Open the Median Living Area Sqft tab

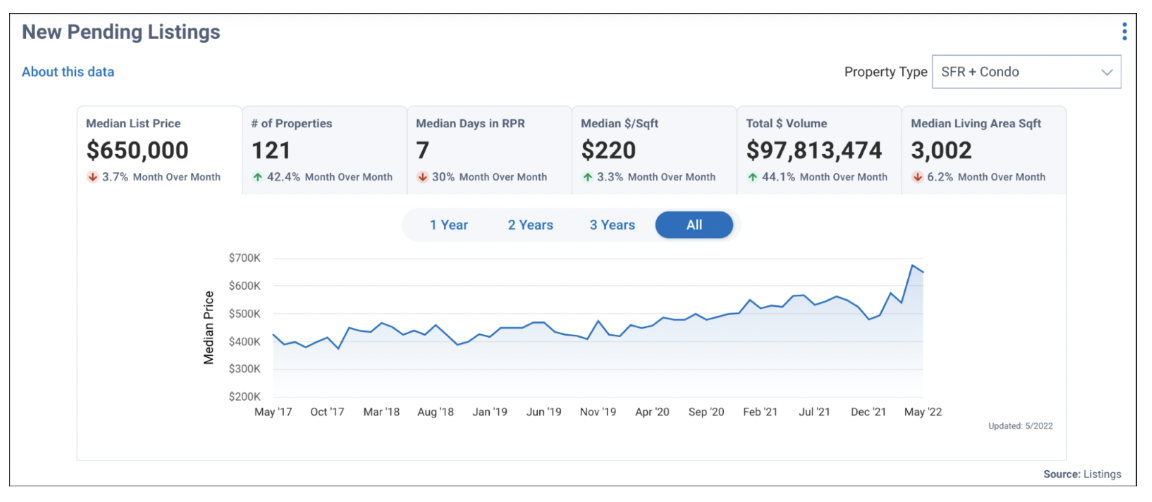point(984,151)
